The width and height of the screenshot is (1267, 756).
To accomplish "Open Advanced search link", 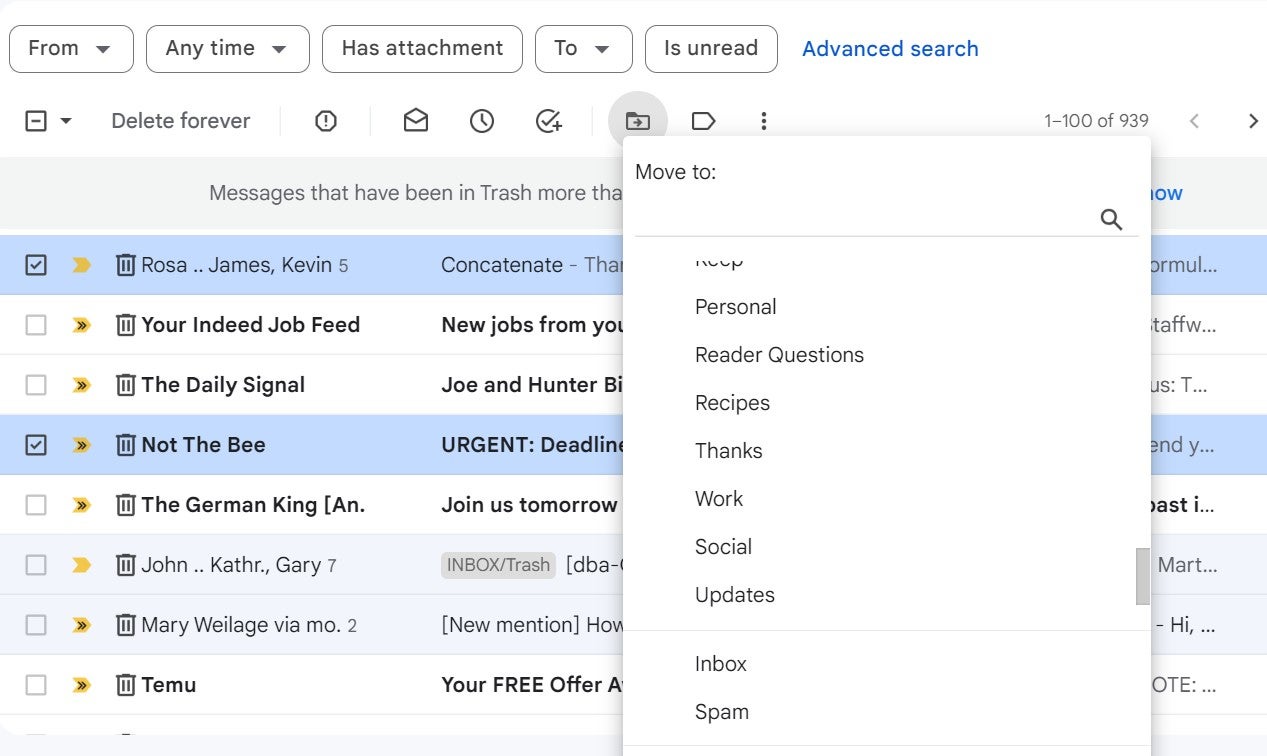I will tap(890, 49).
